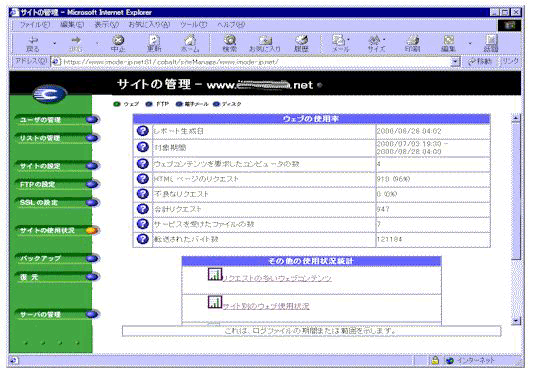The width and height of the screenshot is (534, 375).
Task: Click chart icon beside サイト別のウェブ使用状況
Action: coord(215,302)
